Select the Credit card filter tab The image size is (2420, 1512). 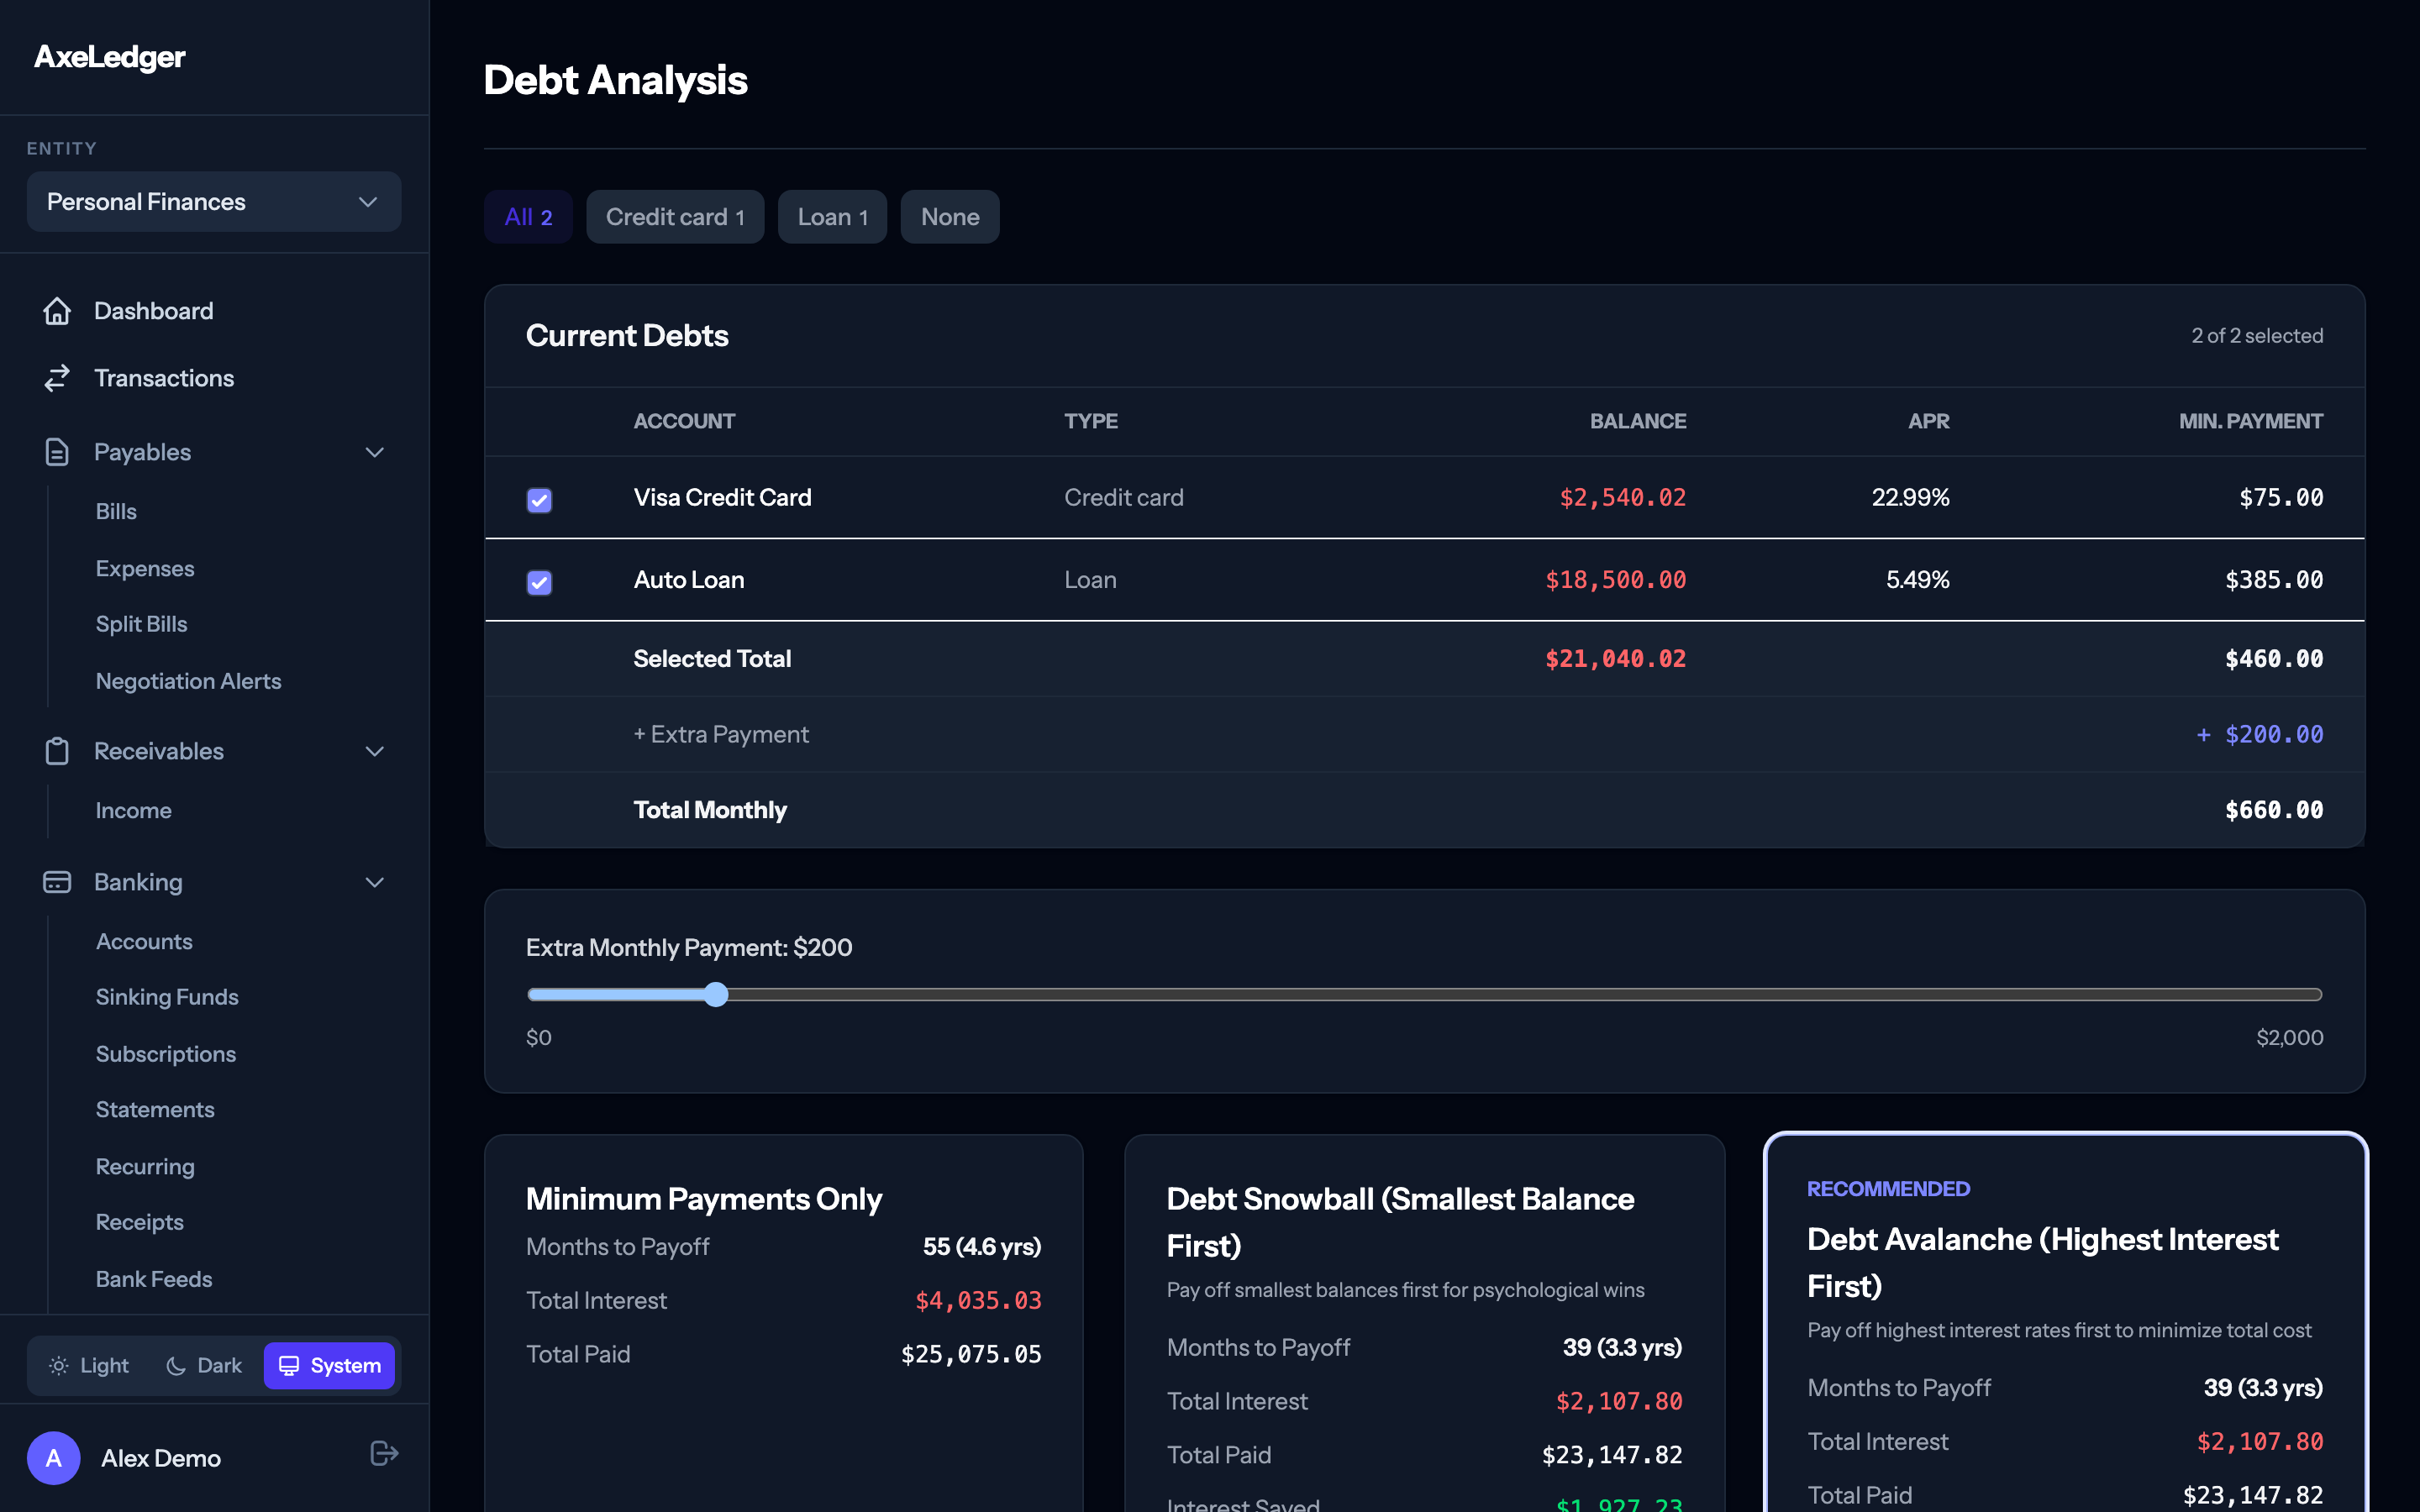point(675,217)
